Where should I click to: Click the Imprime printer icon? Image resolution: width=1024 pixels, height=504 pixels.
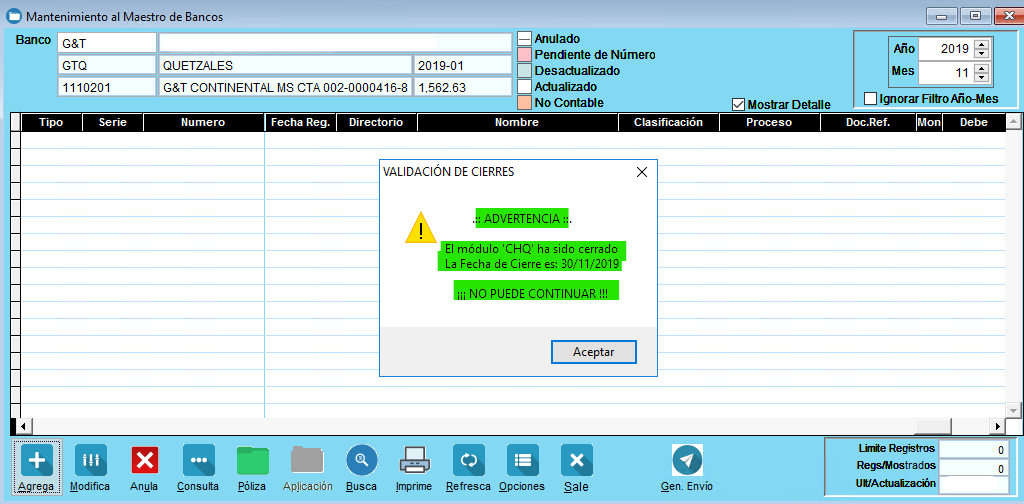(414, 460)
